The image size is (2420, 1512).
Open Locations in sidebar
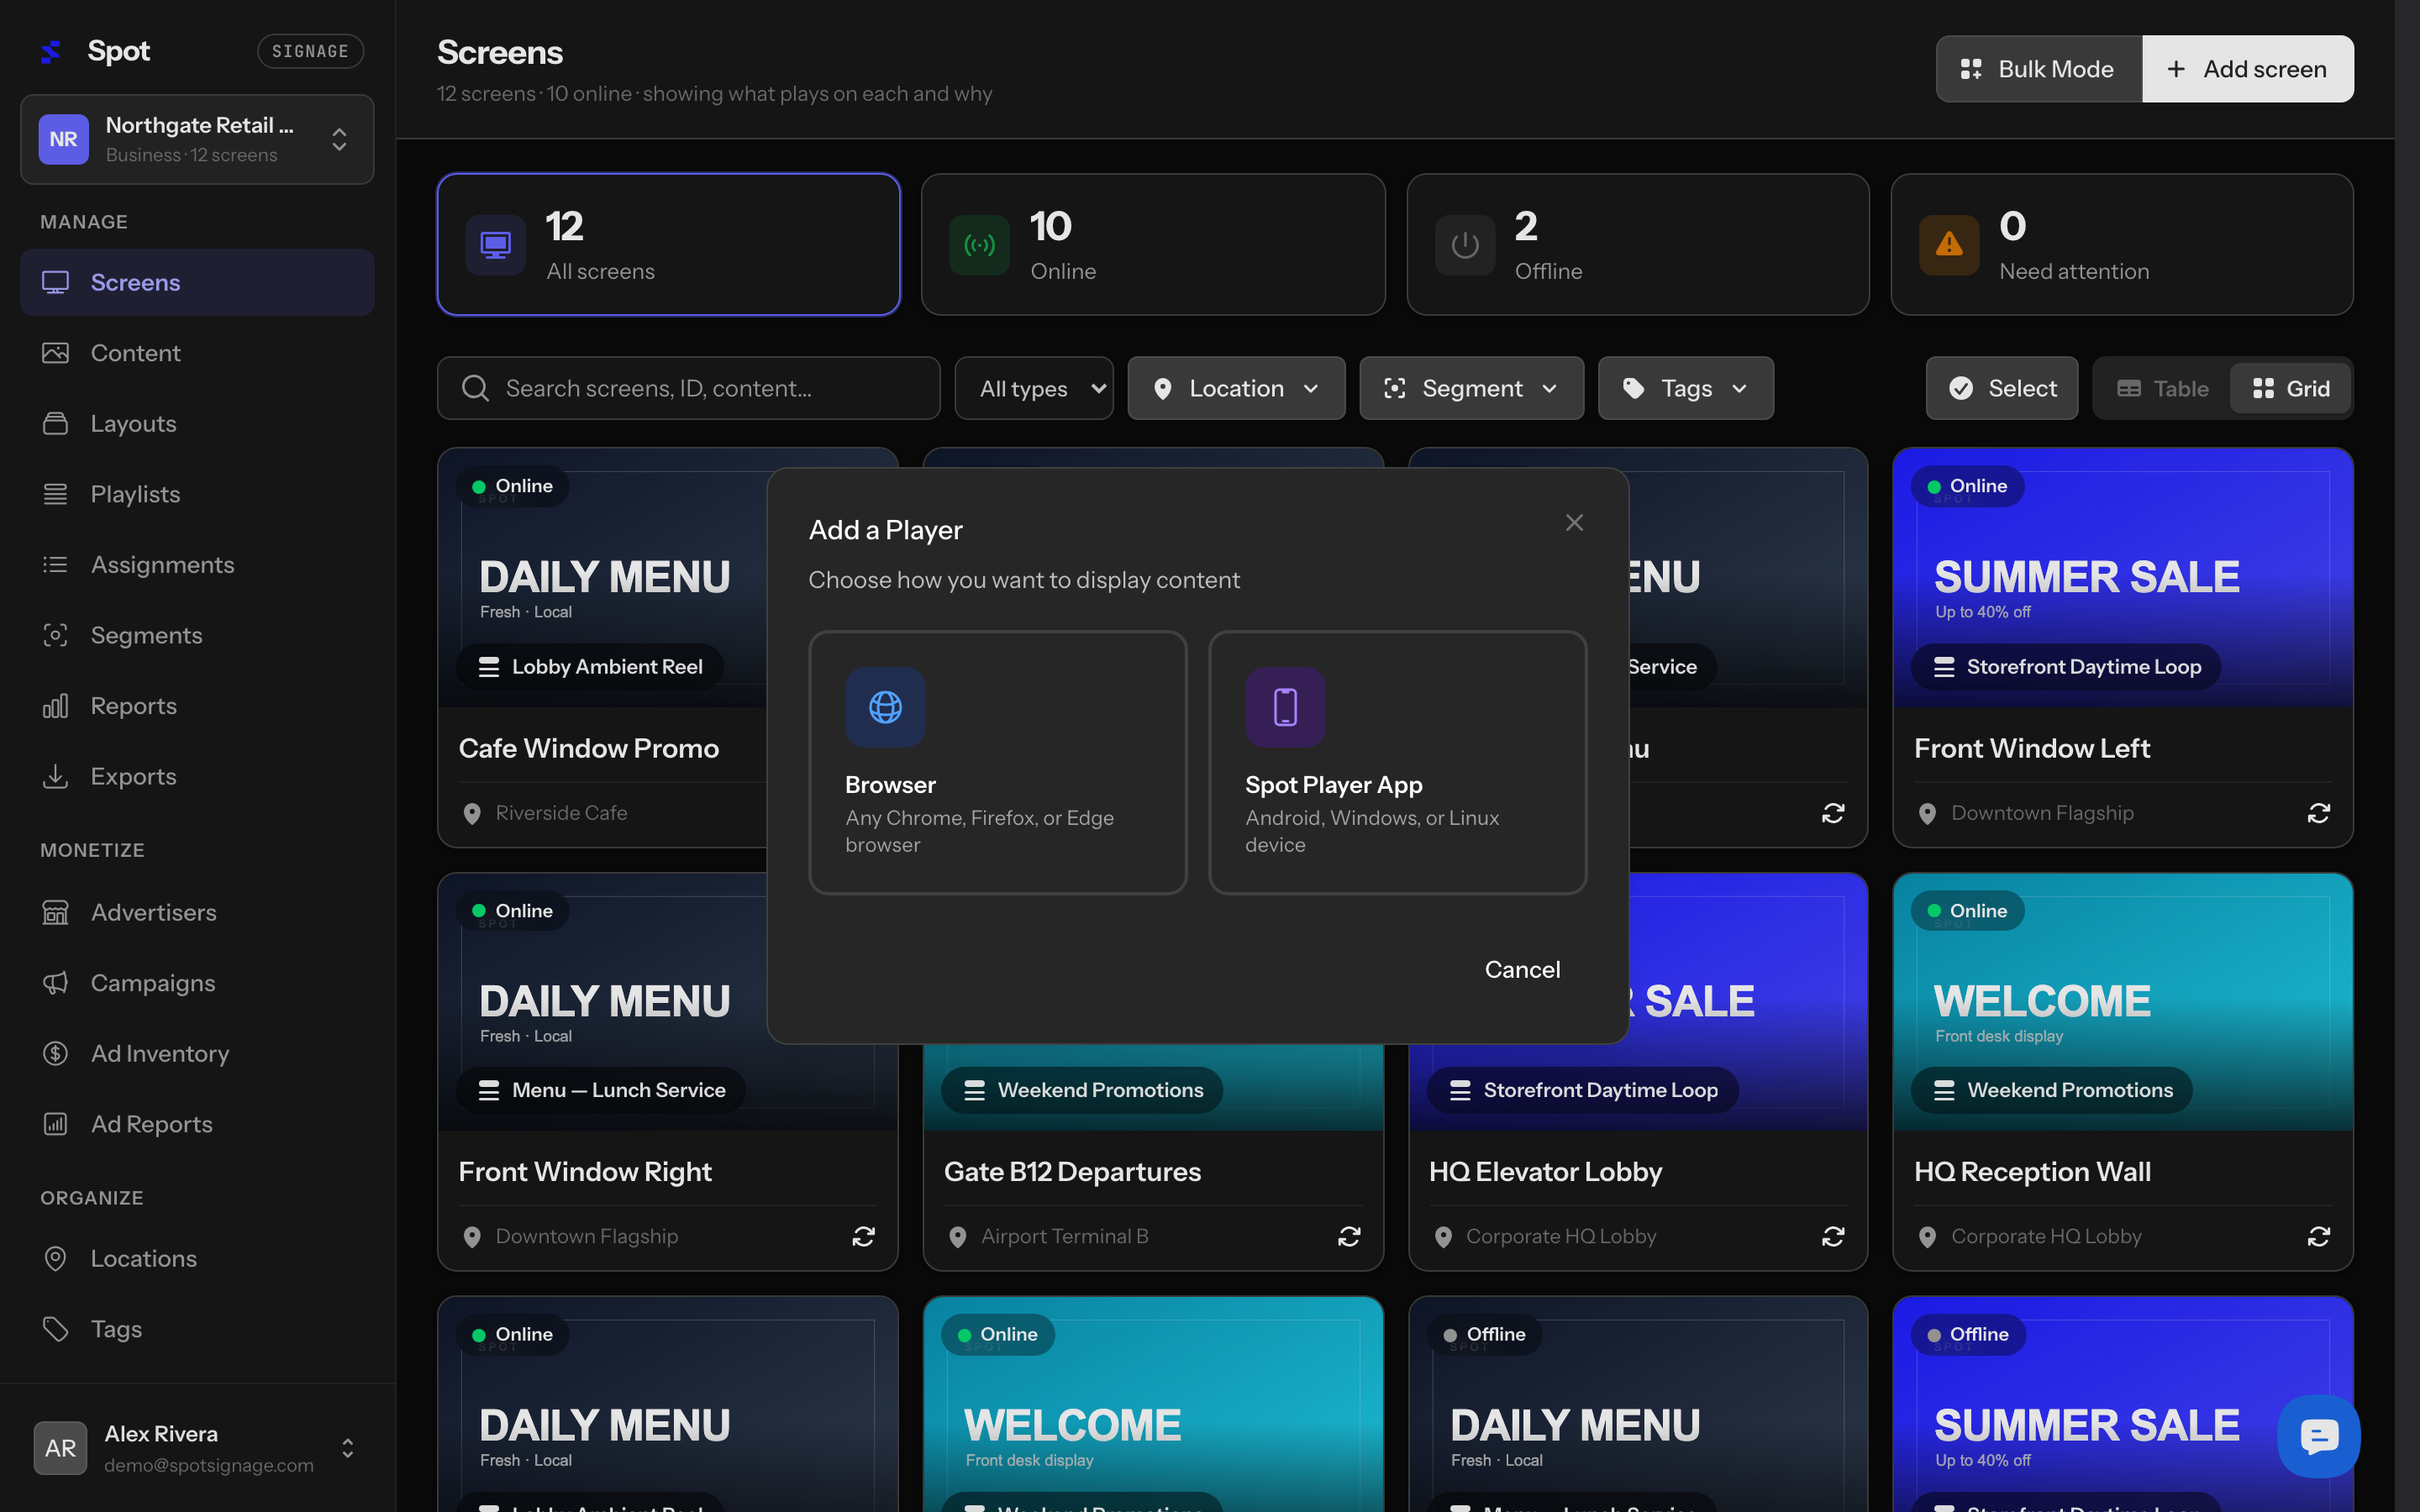click(x=197, y=1258)
